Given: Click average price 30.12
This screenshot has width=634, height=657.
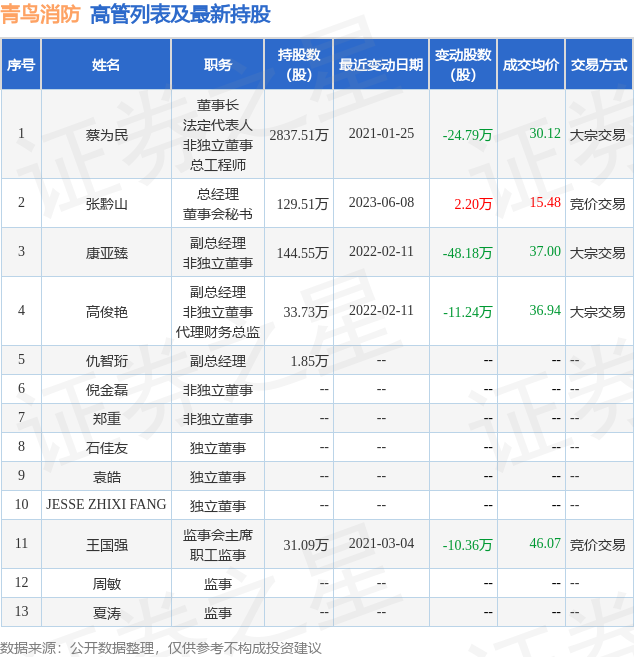Looking at the screenshot, I should 545,133.
